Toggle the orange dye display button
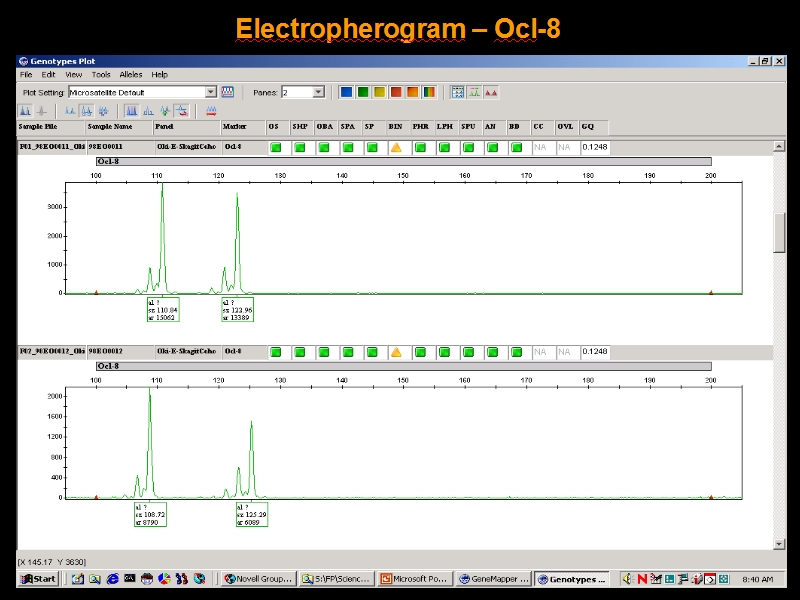The image size is (800, 600). [x=412, y=92]
